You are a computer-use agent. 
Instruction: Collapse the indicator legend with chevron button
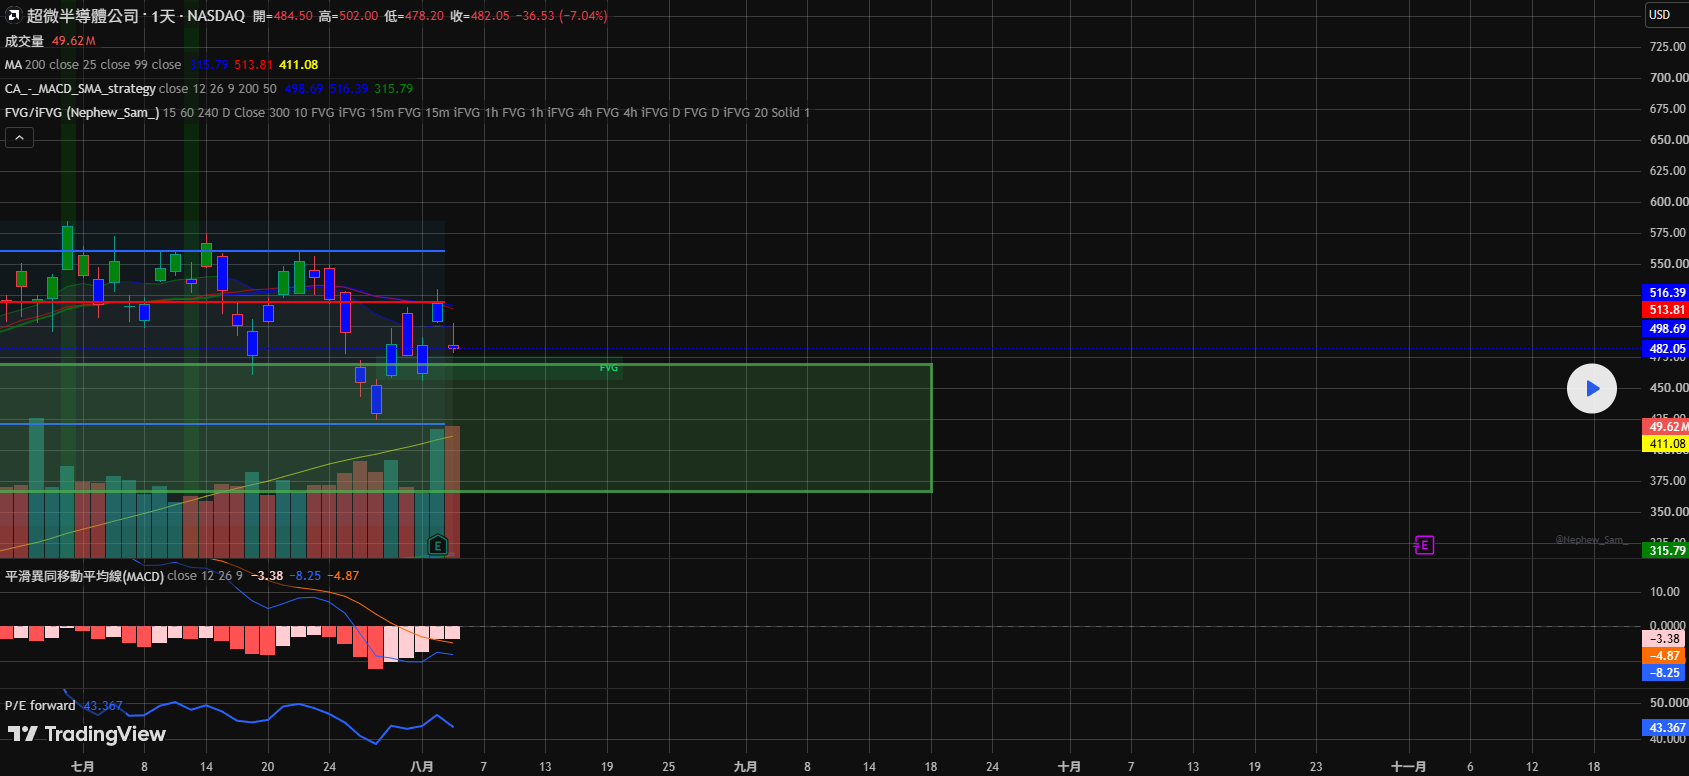tap(19, 138)
